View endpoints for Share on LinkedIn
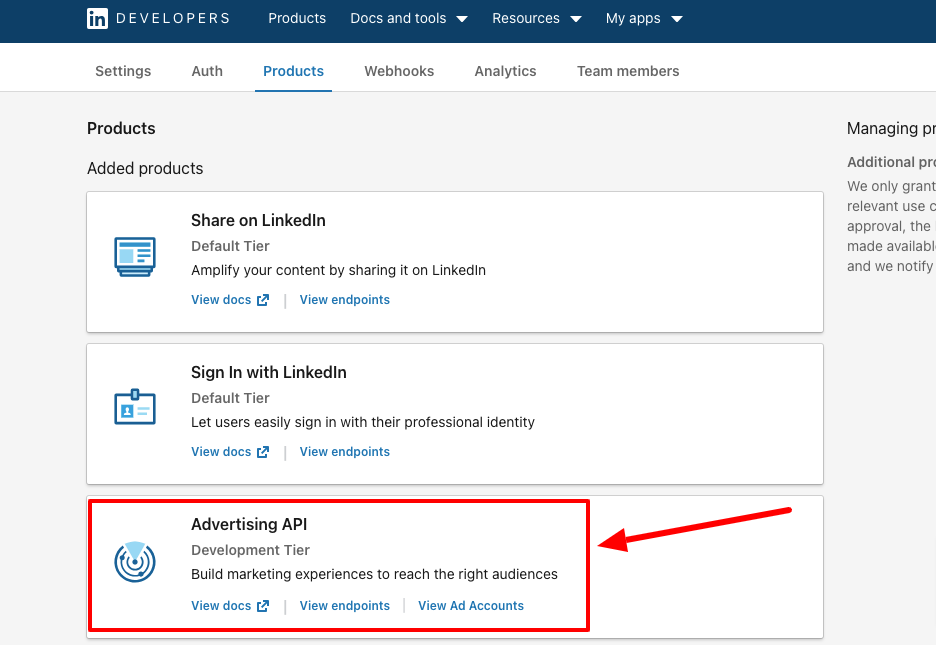 coord(344,300)
